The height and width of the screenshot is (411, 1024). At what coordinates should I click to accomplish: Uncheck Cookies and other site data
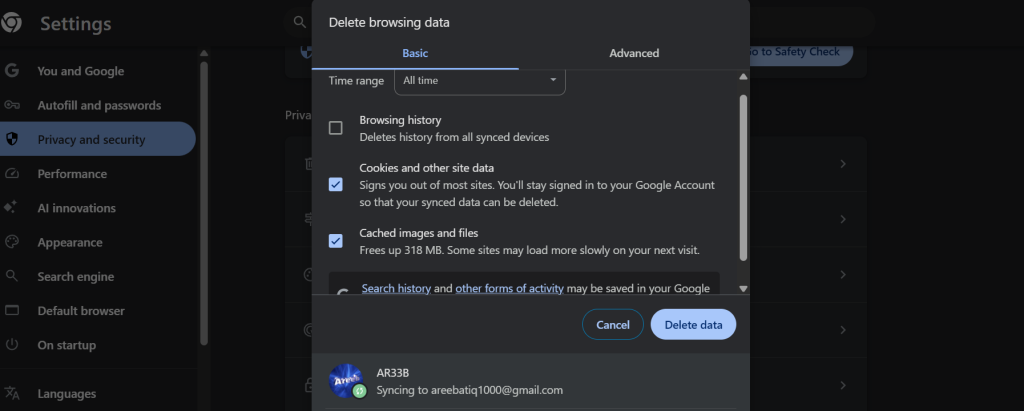point(336,185)
